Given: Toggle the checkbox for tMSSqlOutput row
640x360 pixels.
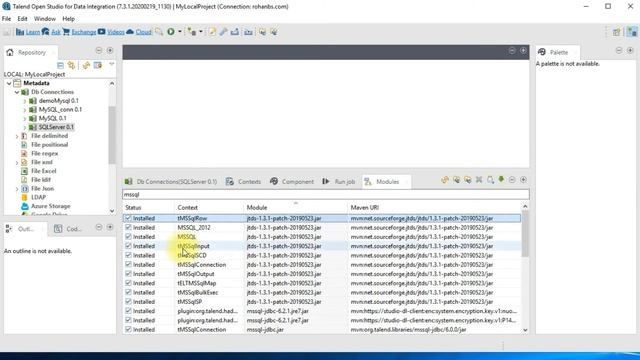Looking at the screenshot, I should coord(128,273).
